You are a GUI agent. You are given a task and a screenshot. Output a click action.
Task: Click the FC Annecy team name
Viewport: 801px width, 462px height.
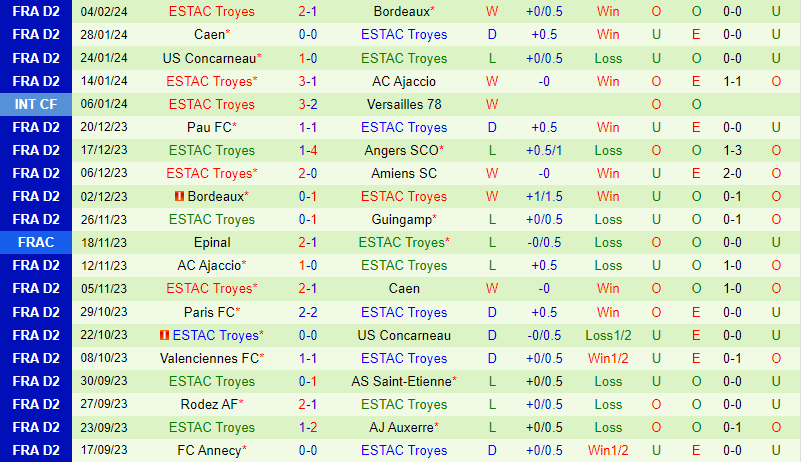208,450
